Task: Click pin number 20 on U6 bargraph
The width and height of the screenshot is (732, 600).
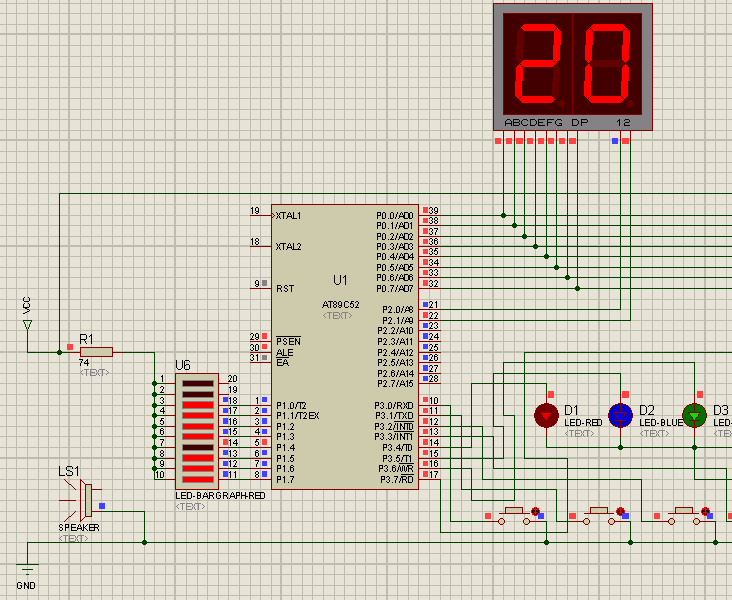Action: click(x=232, y=379)
